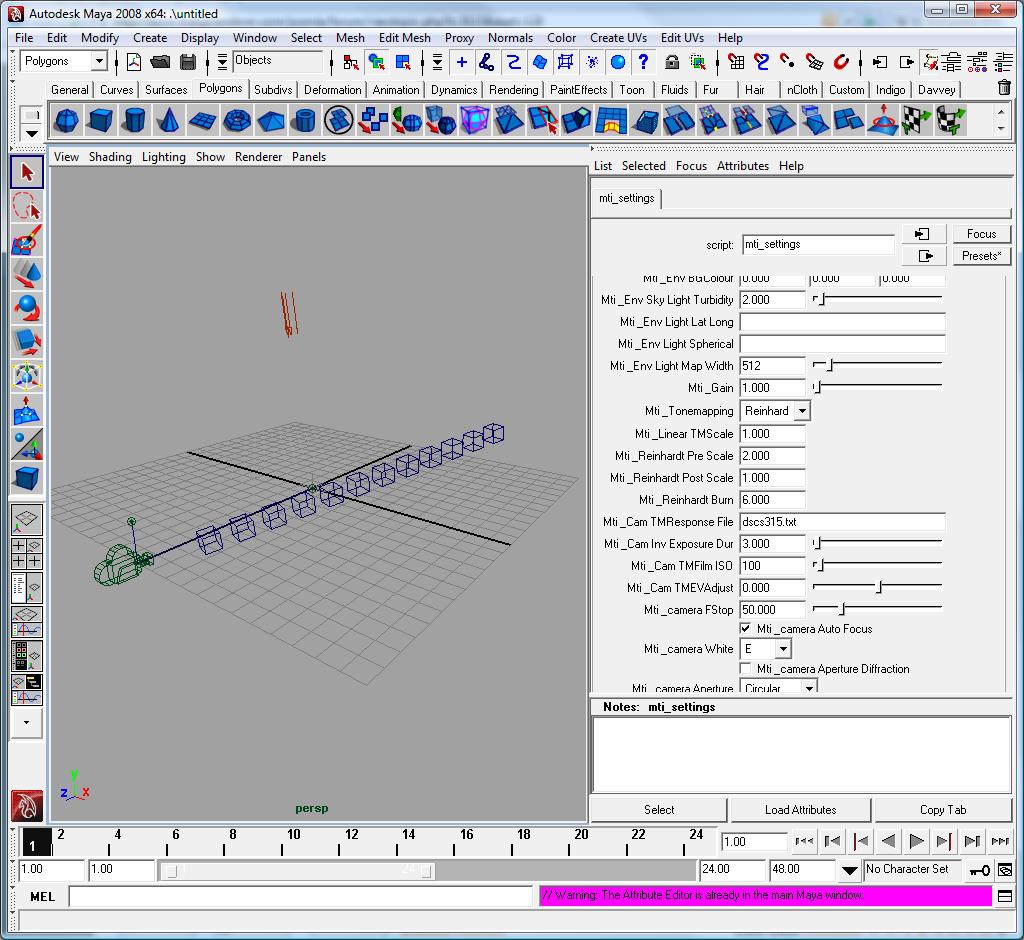Screen dimensions: 1024x940
Task: Open the Create UVs menu
Action: 618,38
